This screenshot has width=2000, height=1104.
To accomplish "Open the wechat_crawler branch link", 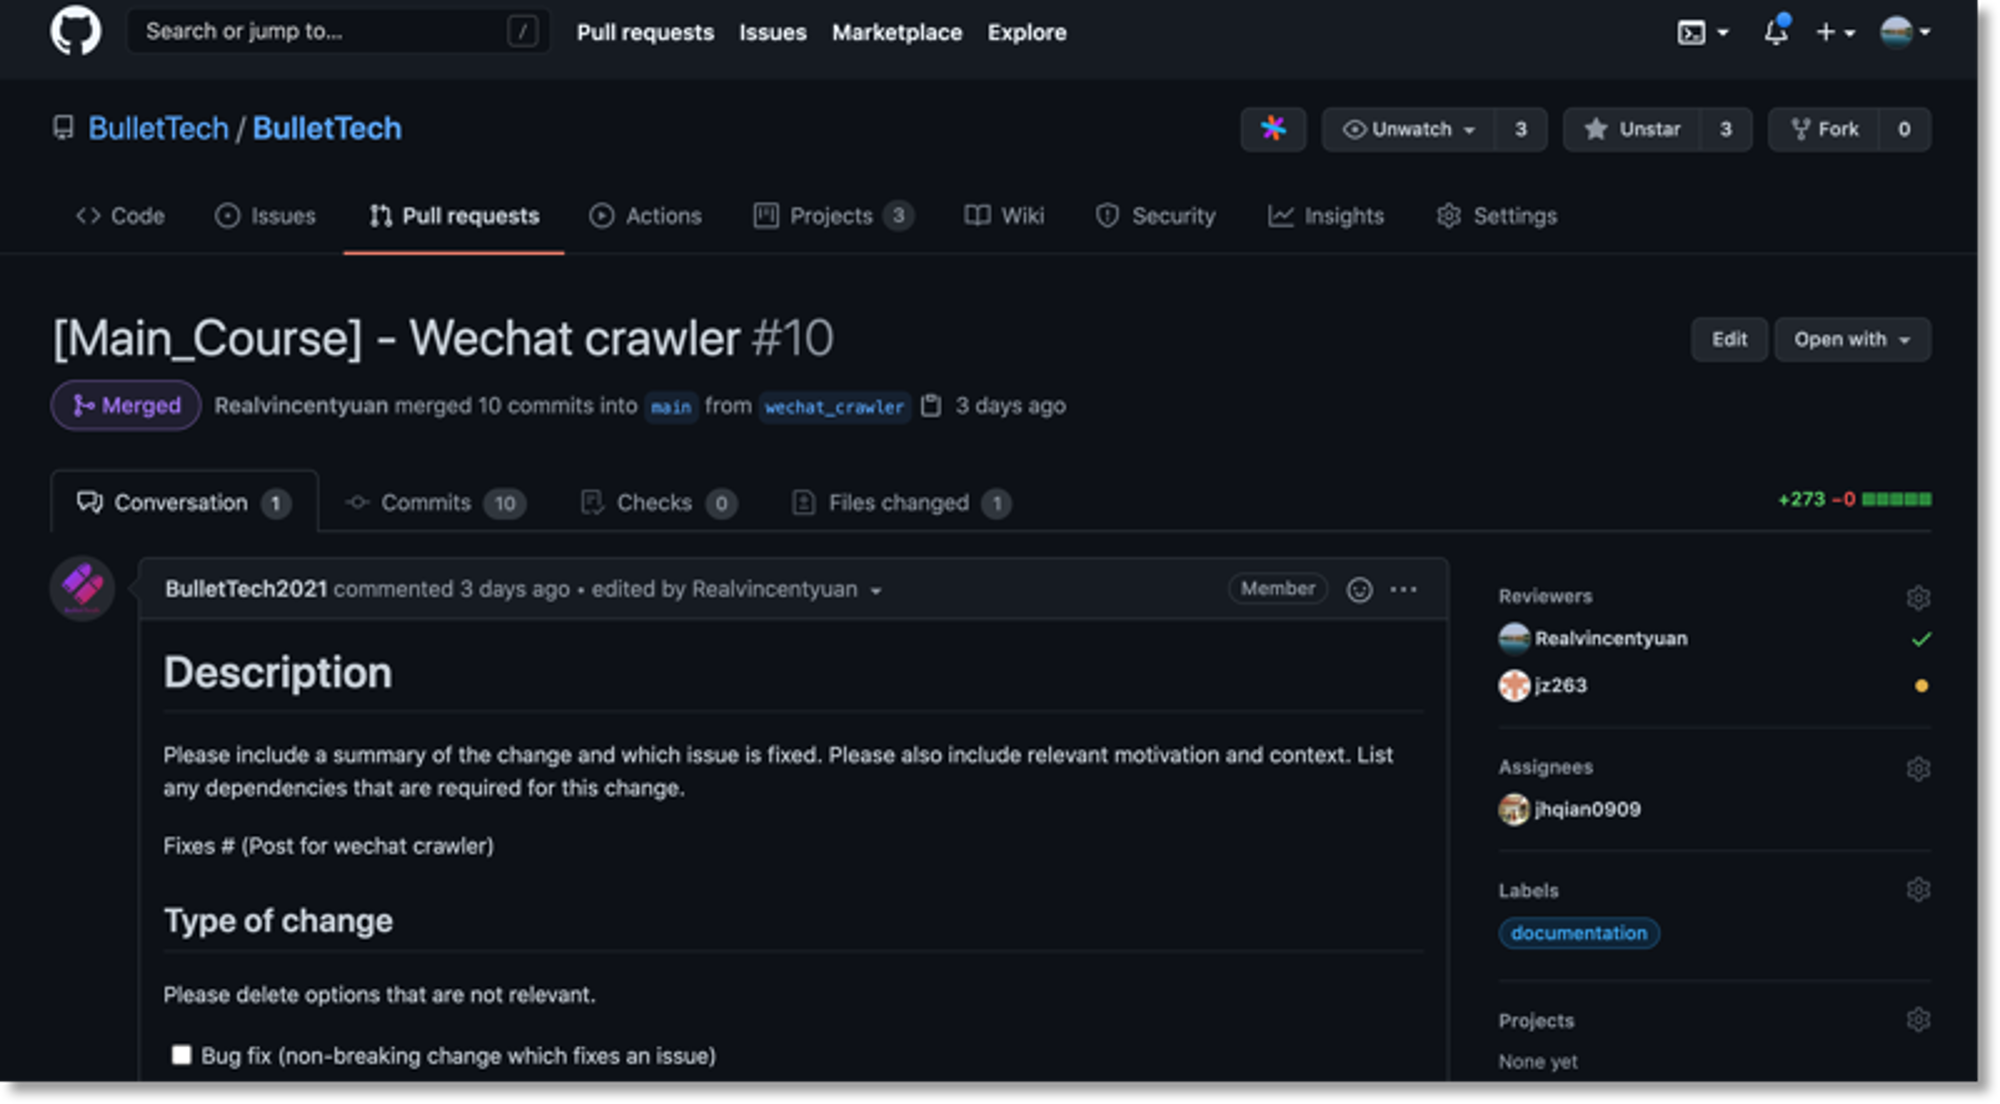I will [834, 407].
